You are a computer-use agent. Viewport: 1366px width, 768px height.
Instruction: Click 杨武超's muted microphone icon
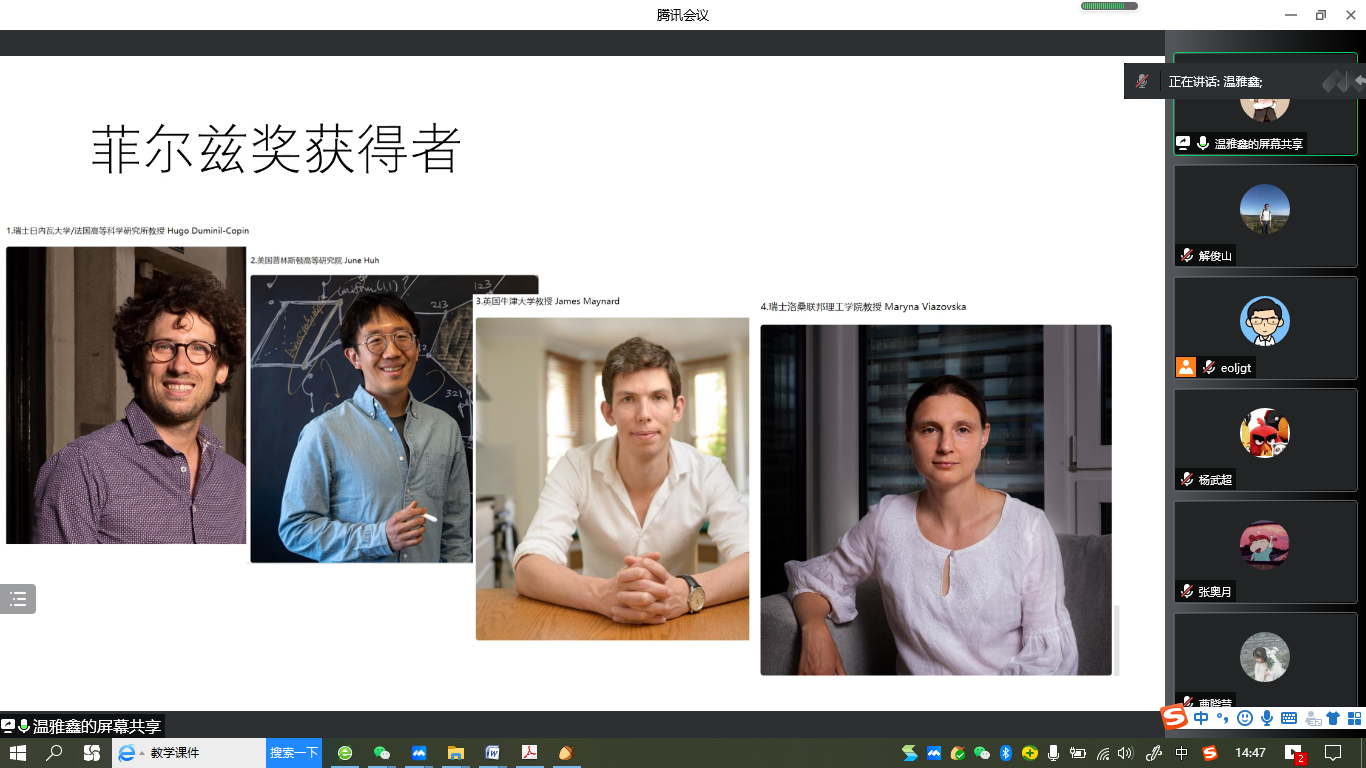[1186, 479]
